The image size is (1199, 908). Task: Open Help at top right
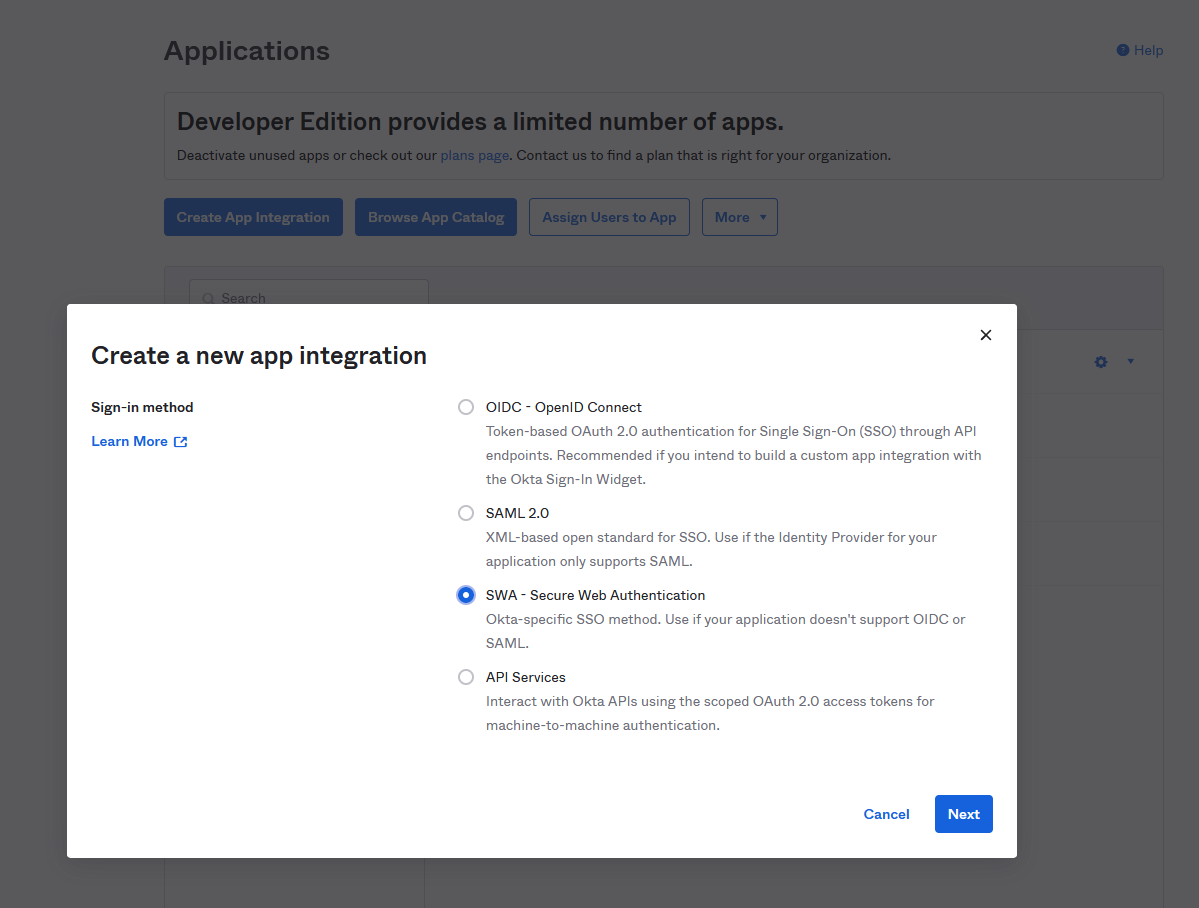[1139, 50]
